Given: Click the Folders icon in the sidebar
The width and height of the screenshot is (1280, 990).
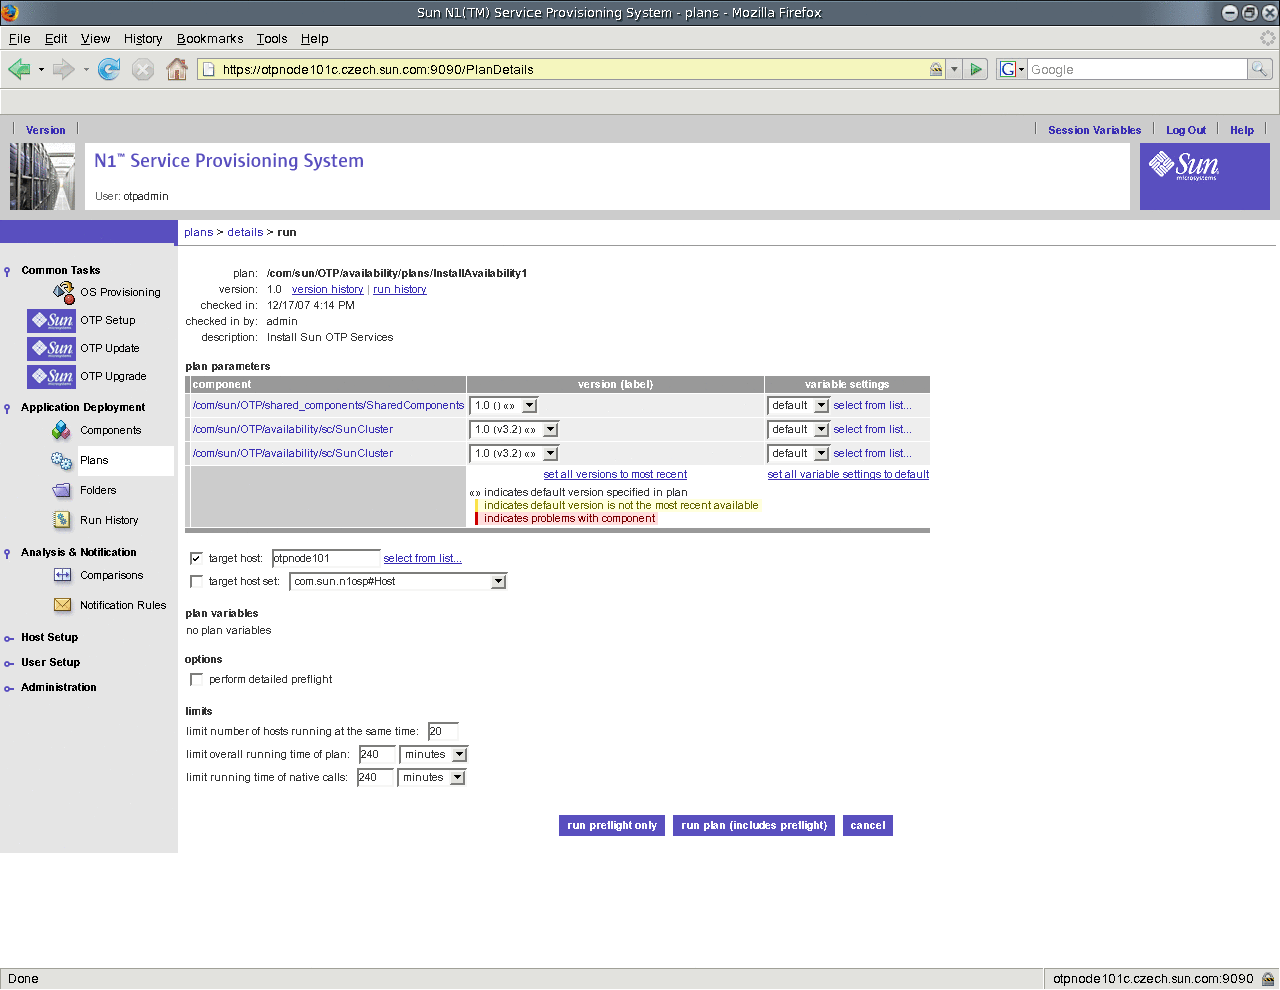Looking at the screenshot, I should coord(62,490).
